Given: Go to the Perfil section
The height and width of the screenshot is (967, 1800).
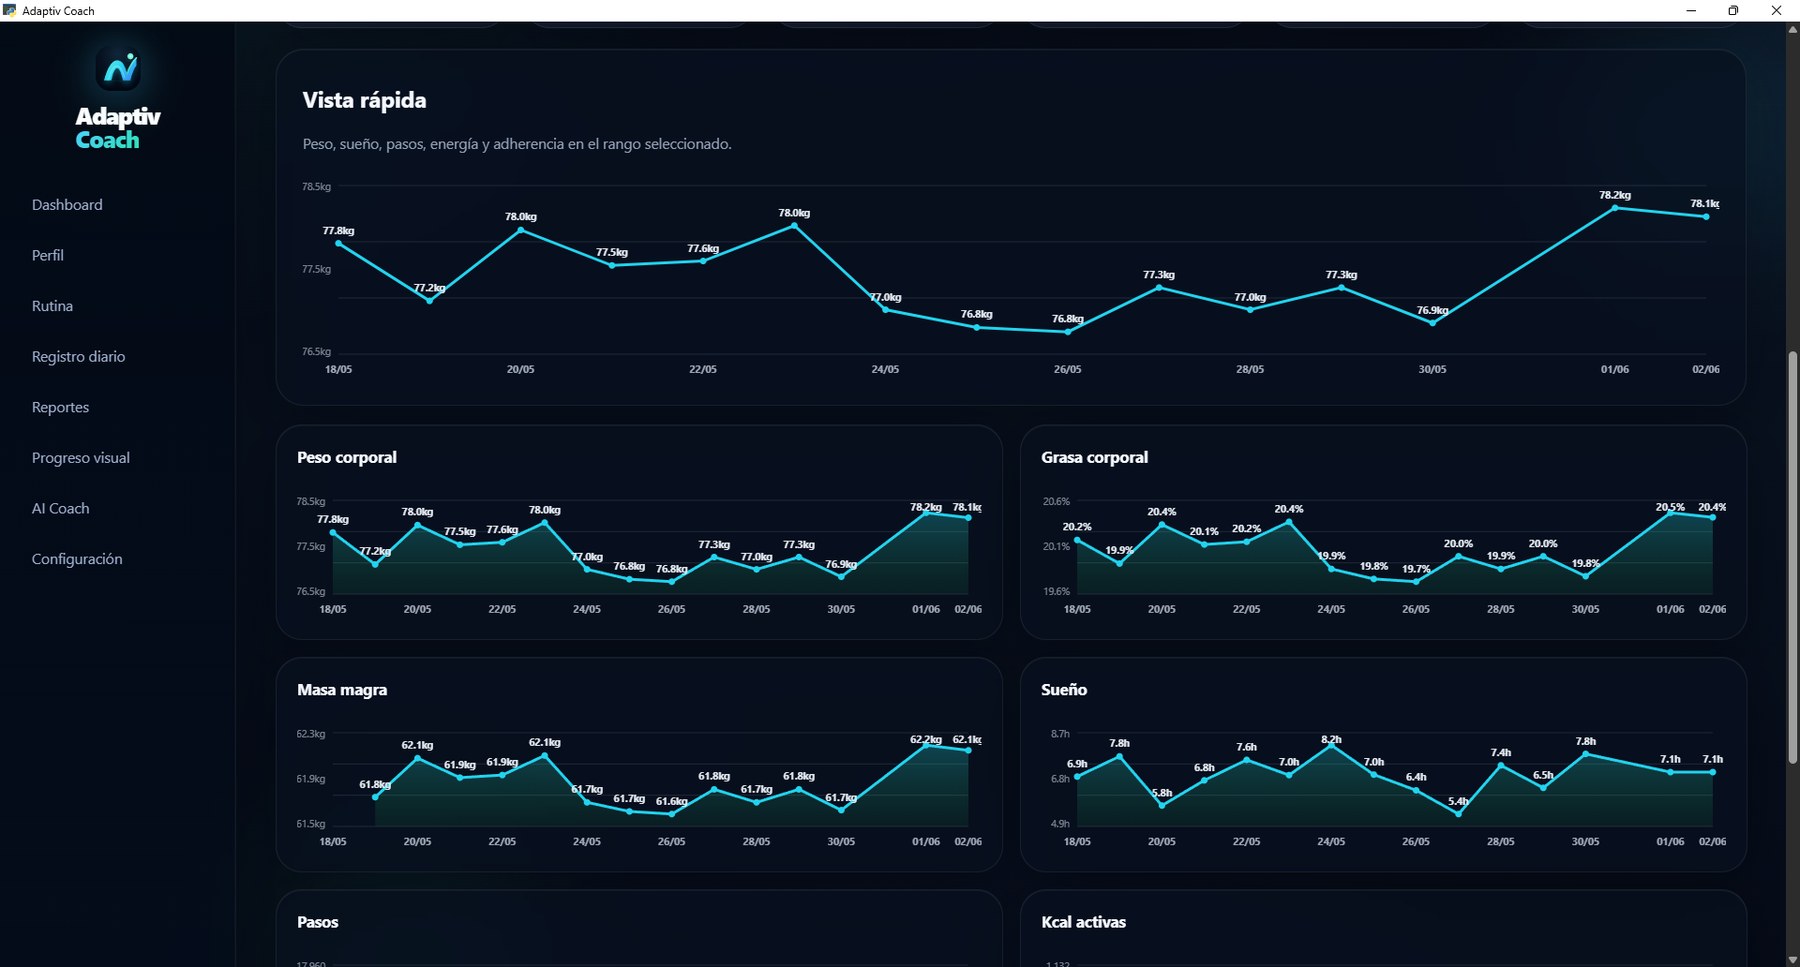Looking at the screenshot, I should (x=48, y=255).
